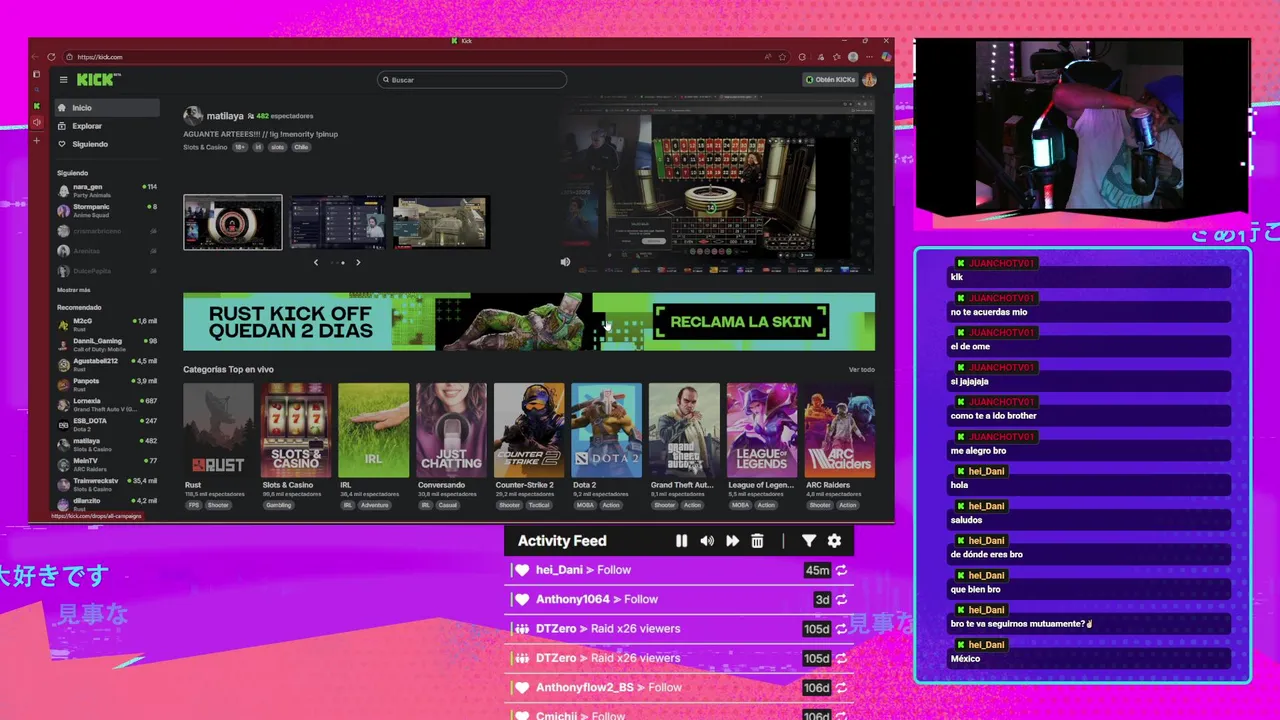Open browser settings three-dot menu
1280x720 pixels.
click(869, 57)
